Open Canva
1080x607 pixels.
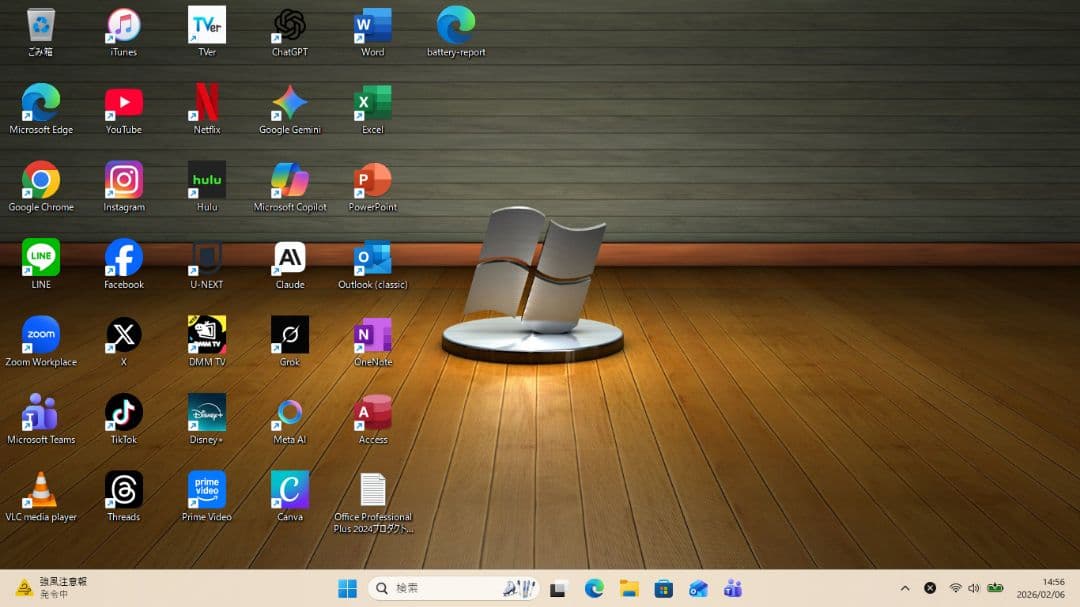coord(289,489)
